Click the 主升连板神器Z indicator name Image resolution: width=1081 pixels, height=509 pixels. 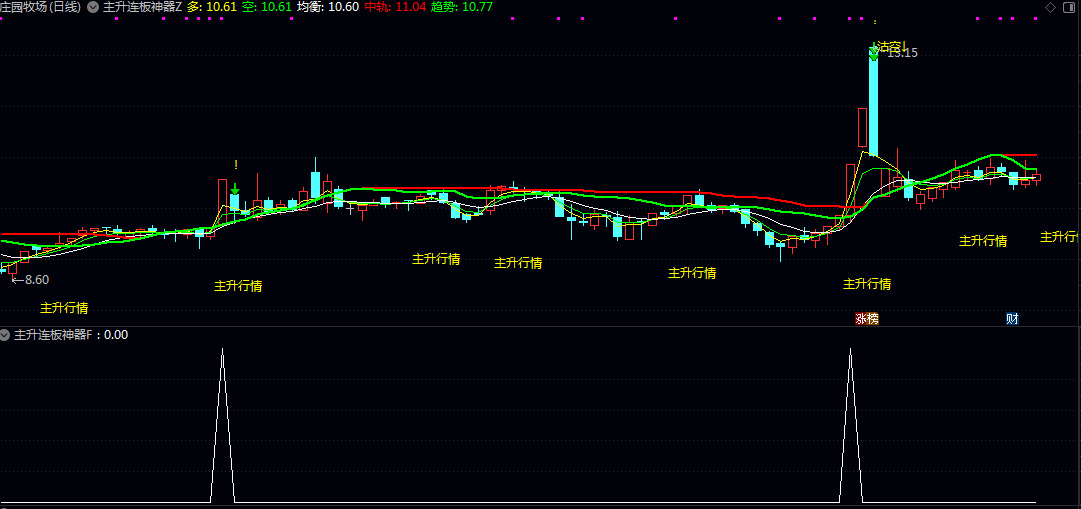point(143,8)
